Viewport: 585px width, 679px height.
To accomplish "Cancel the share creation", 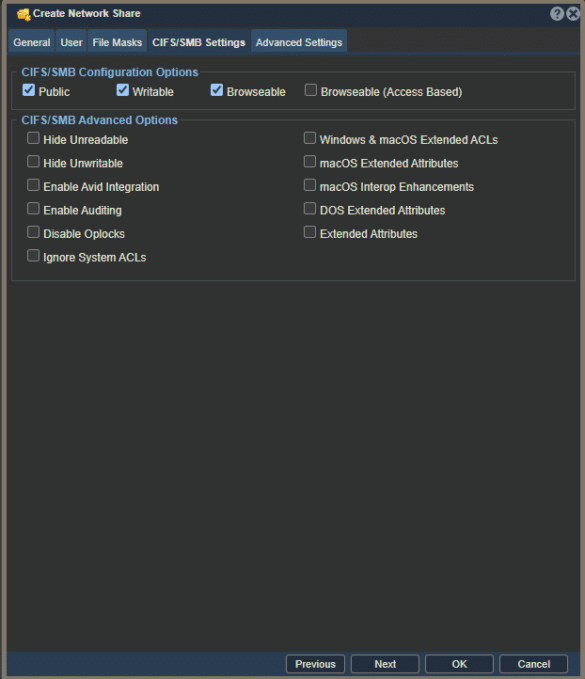I will pyautogui.click(x=533, y=664).
